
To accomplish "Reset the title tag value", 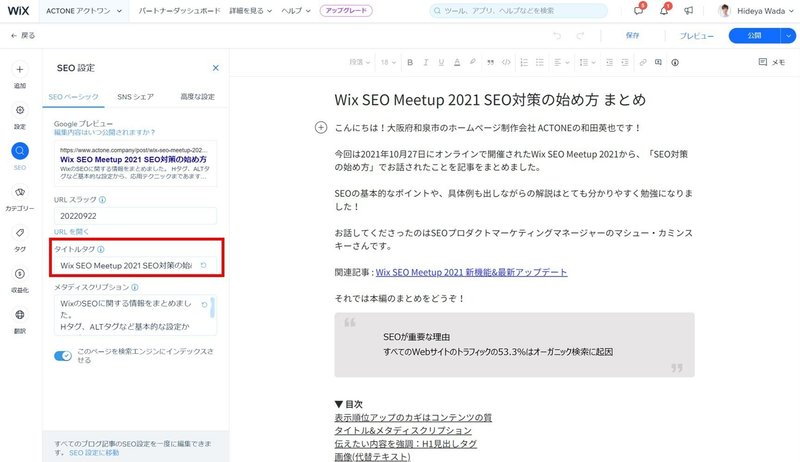I will click(x=204, y=265).
